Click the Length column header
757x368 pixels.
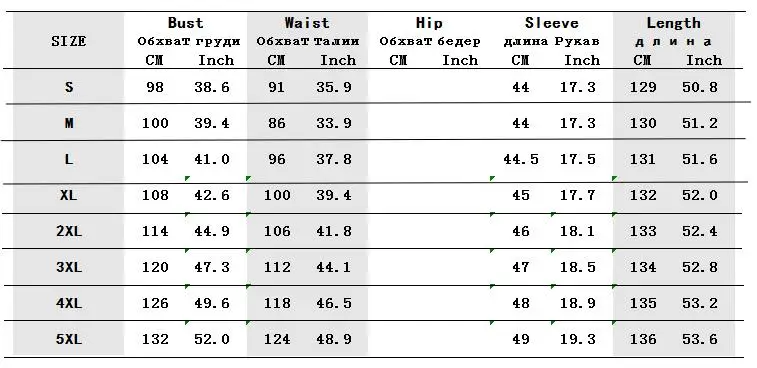point(673,23)
